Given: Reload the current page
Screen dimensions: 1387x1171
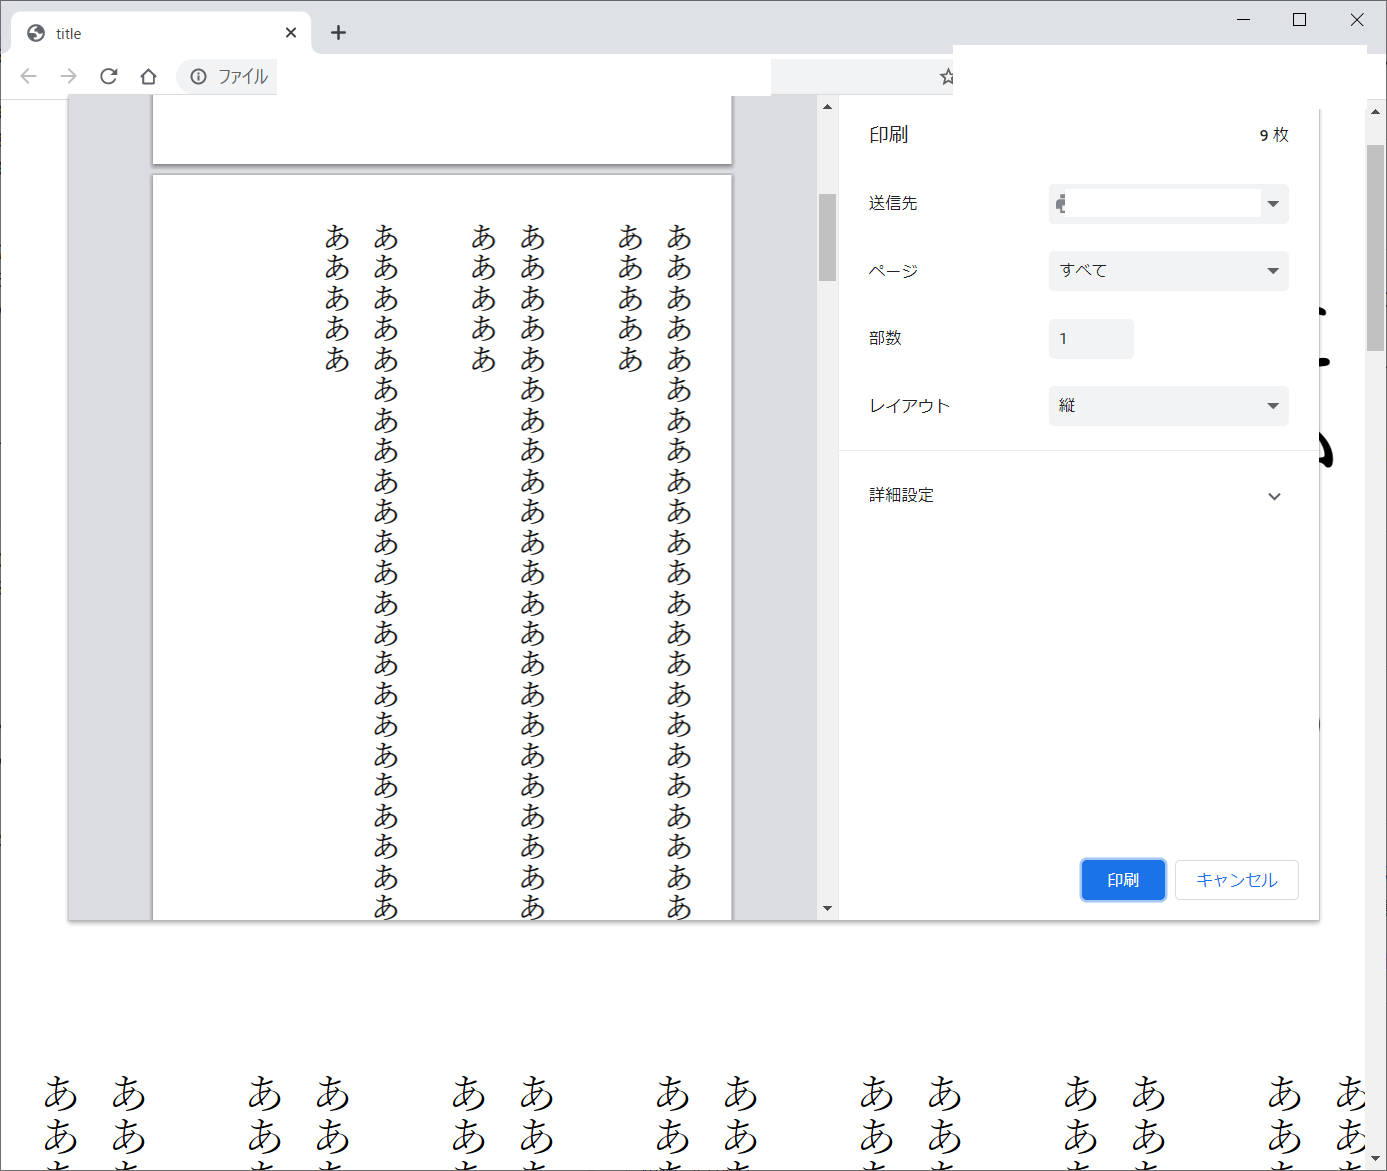Looking at the screenshot, I should (x=109, y=76).
